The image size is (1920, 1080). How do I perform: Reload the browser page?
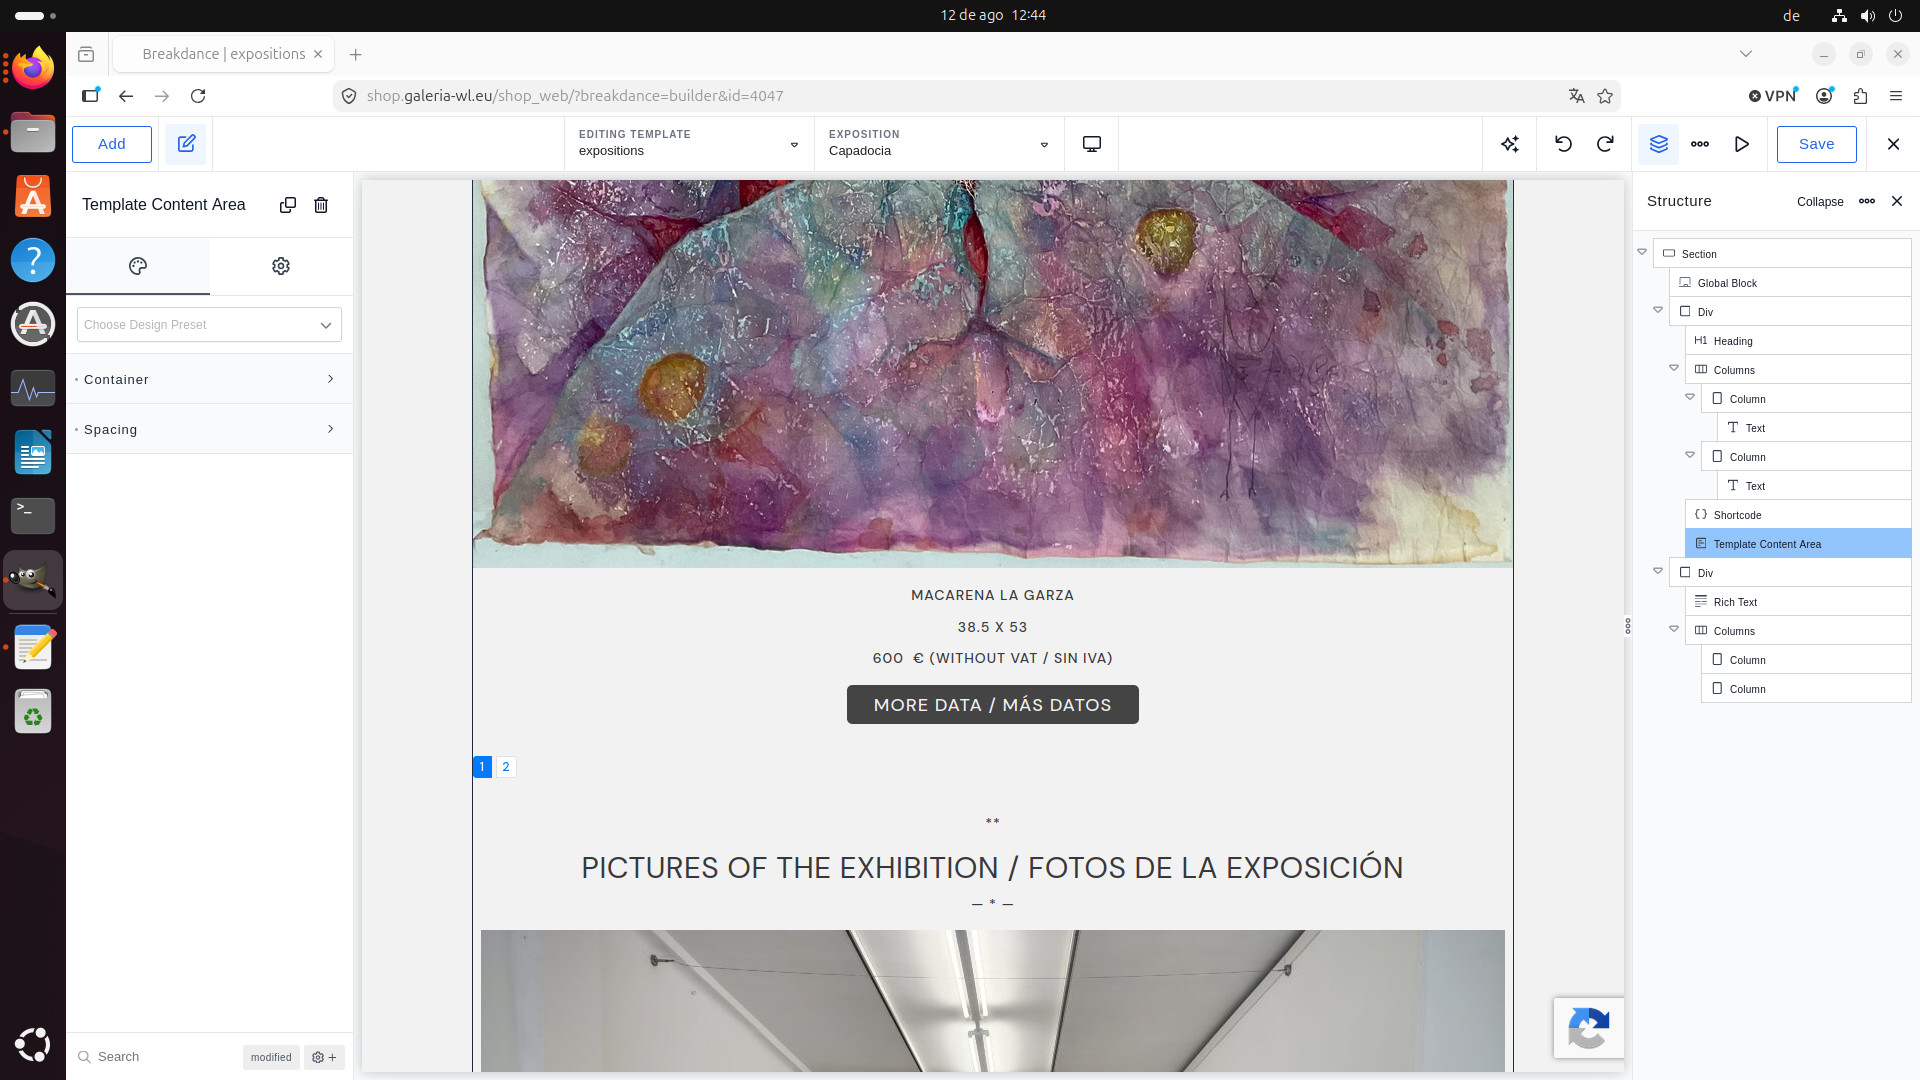[x=198, y=96]
